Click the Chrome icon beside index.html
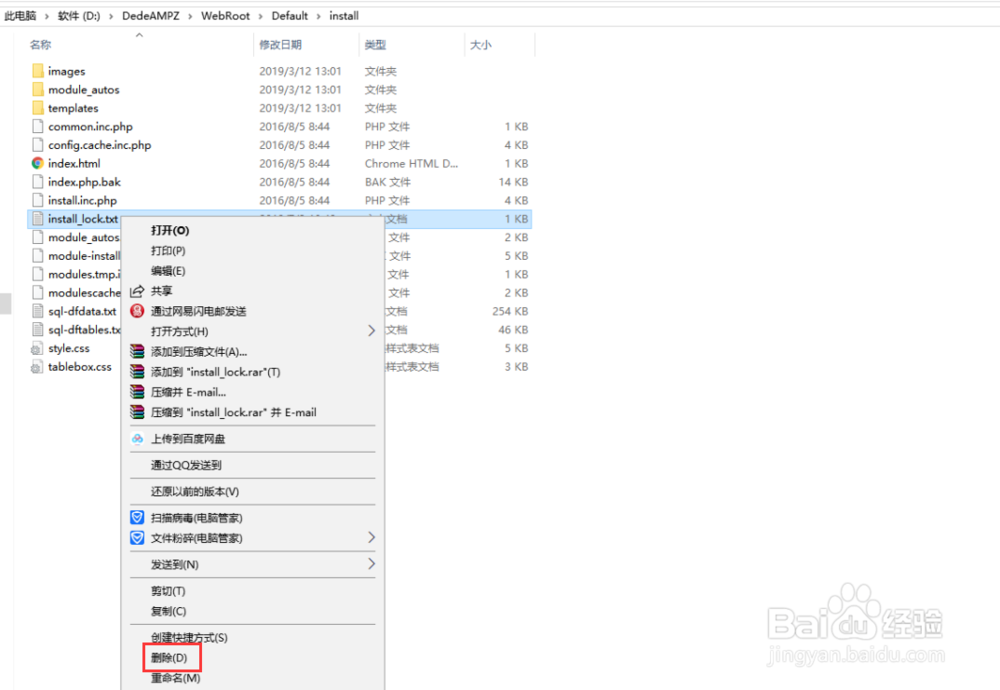1000x690 pixels. tap(38, 163)
